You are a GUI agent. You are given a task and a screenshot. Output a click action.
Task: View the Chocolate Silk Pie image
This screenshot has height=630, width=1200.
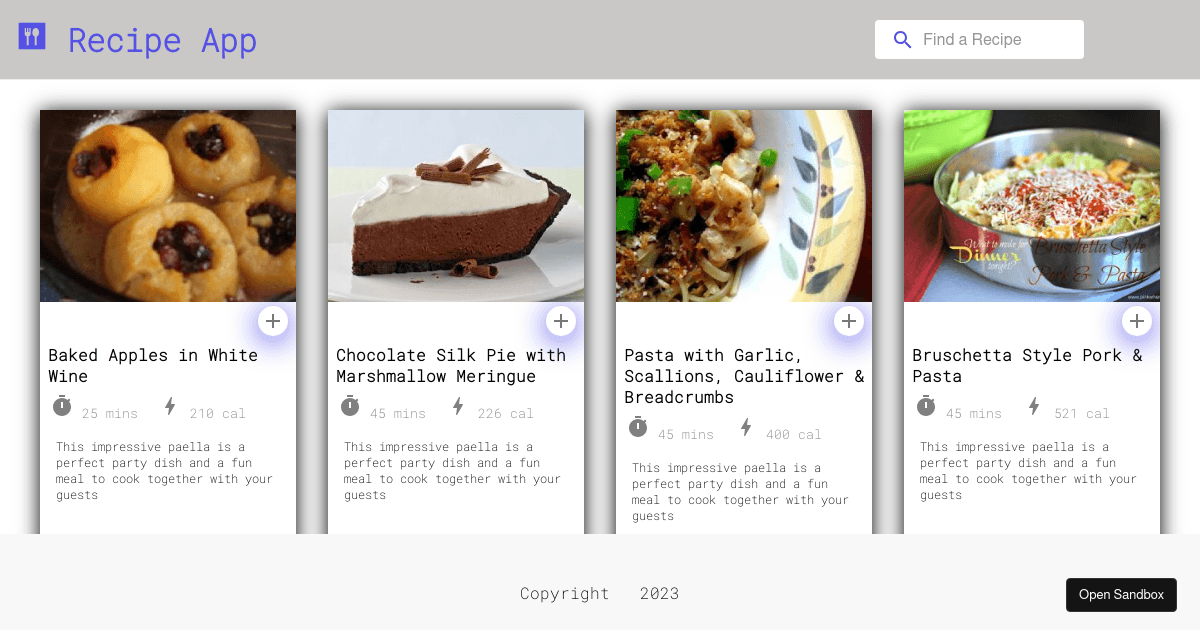point(456,206)
